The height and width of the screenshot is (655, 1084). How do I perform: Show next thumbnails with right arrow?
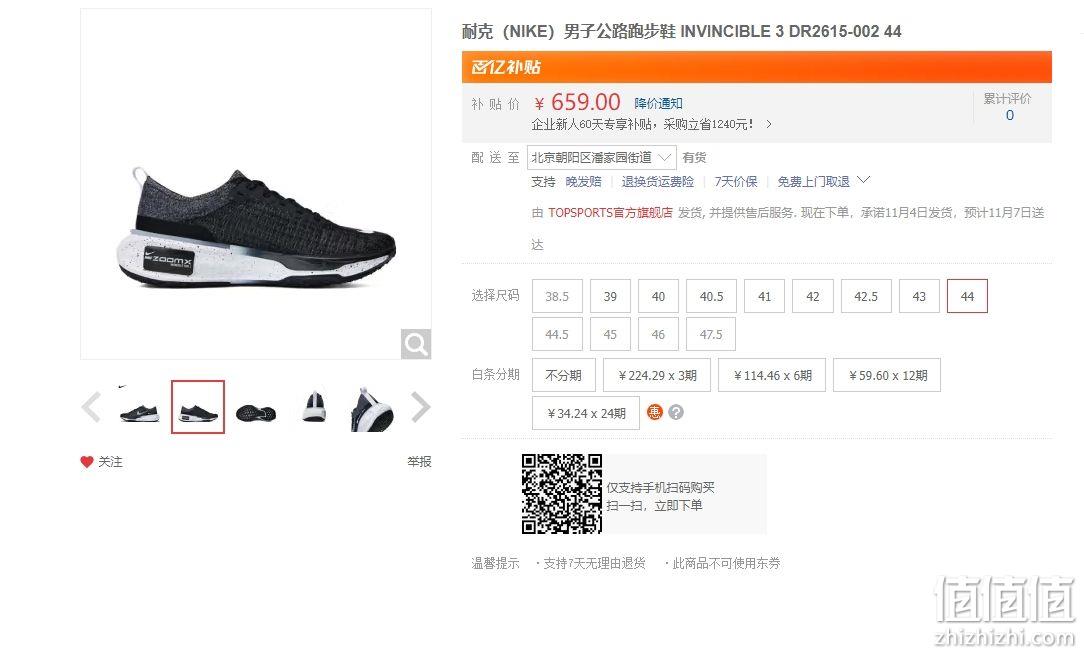pyautogui.click(x=420, y=407)
